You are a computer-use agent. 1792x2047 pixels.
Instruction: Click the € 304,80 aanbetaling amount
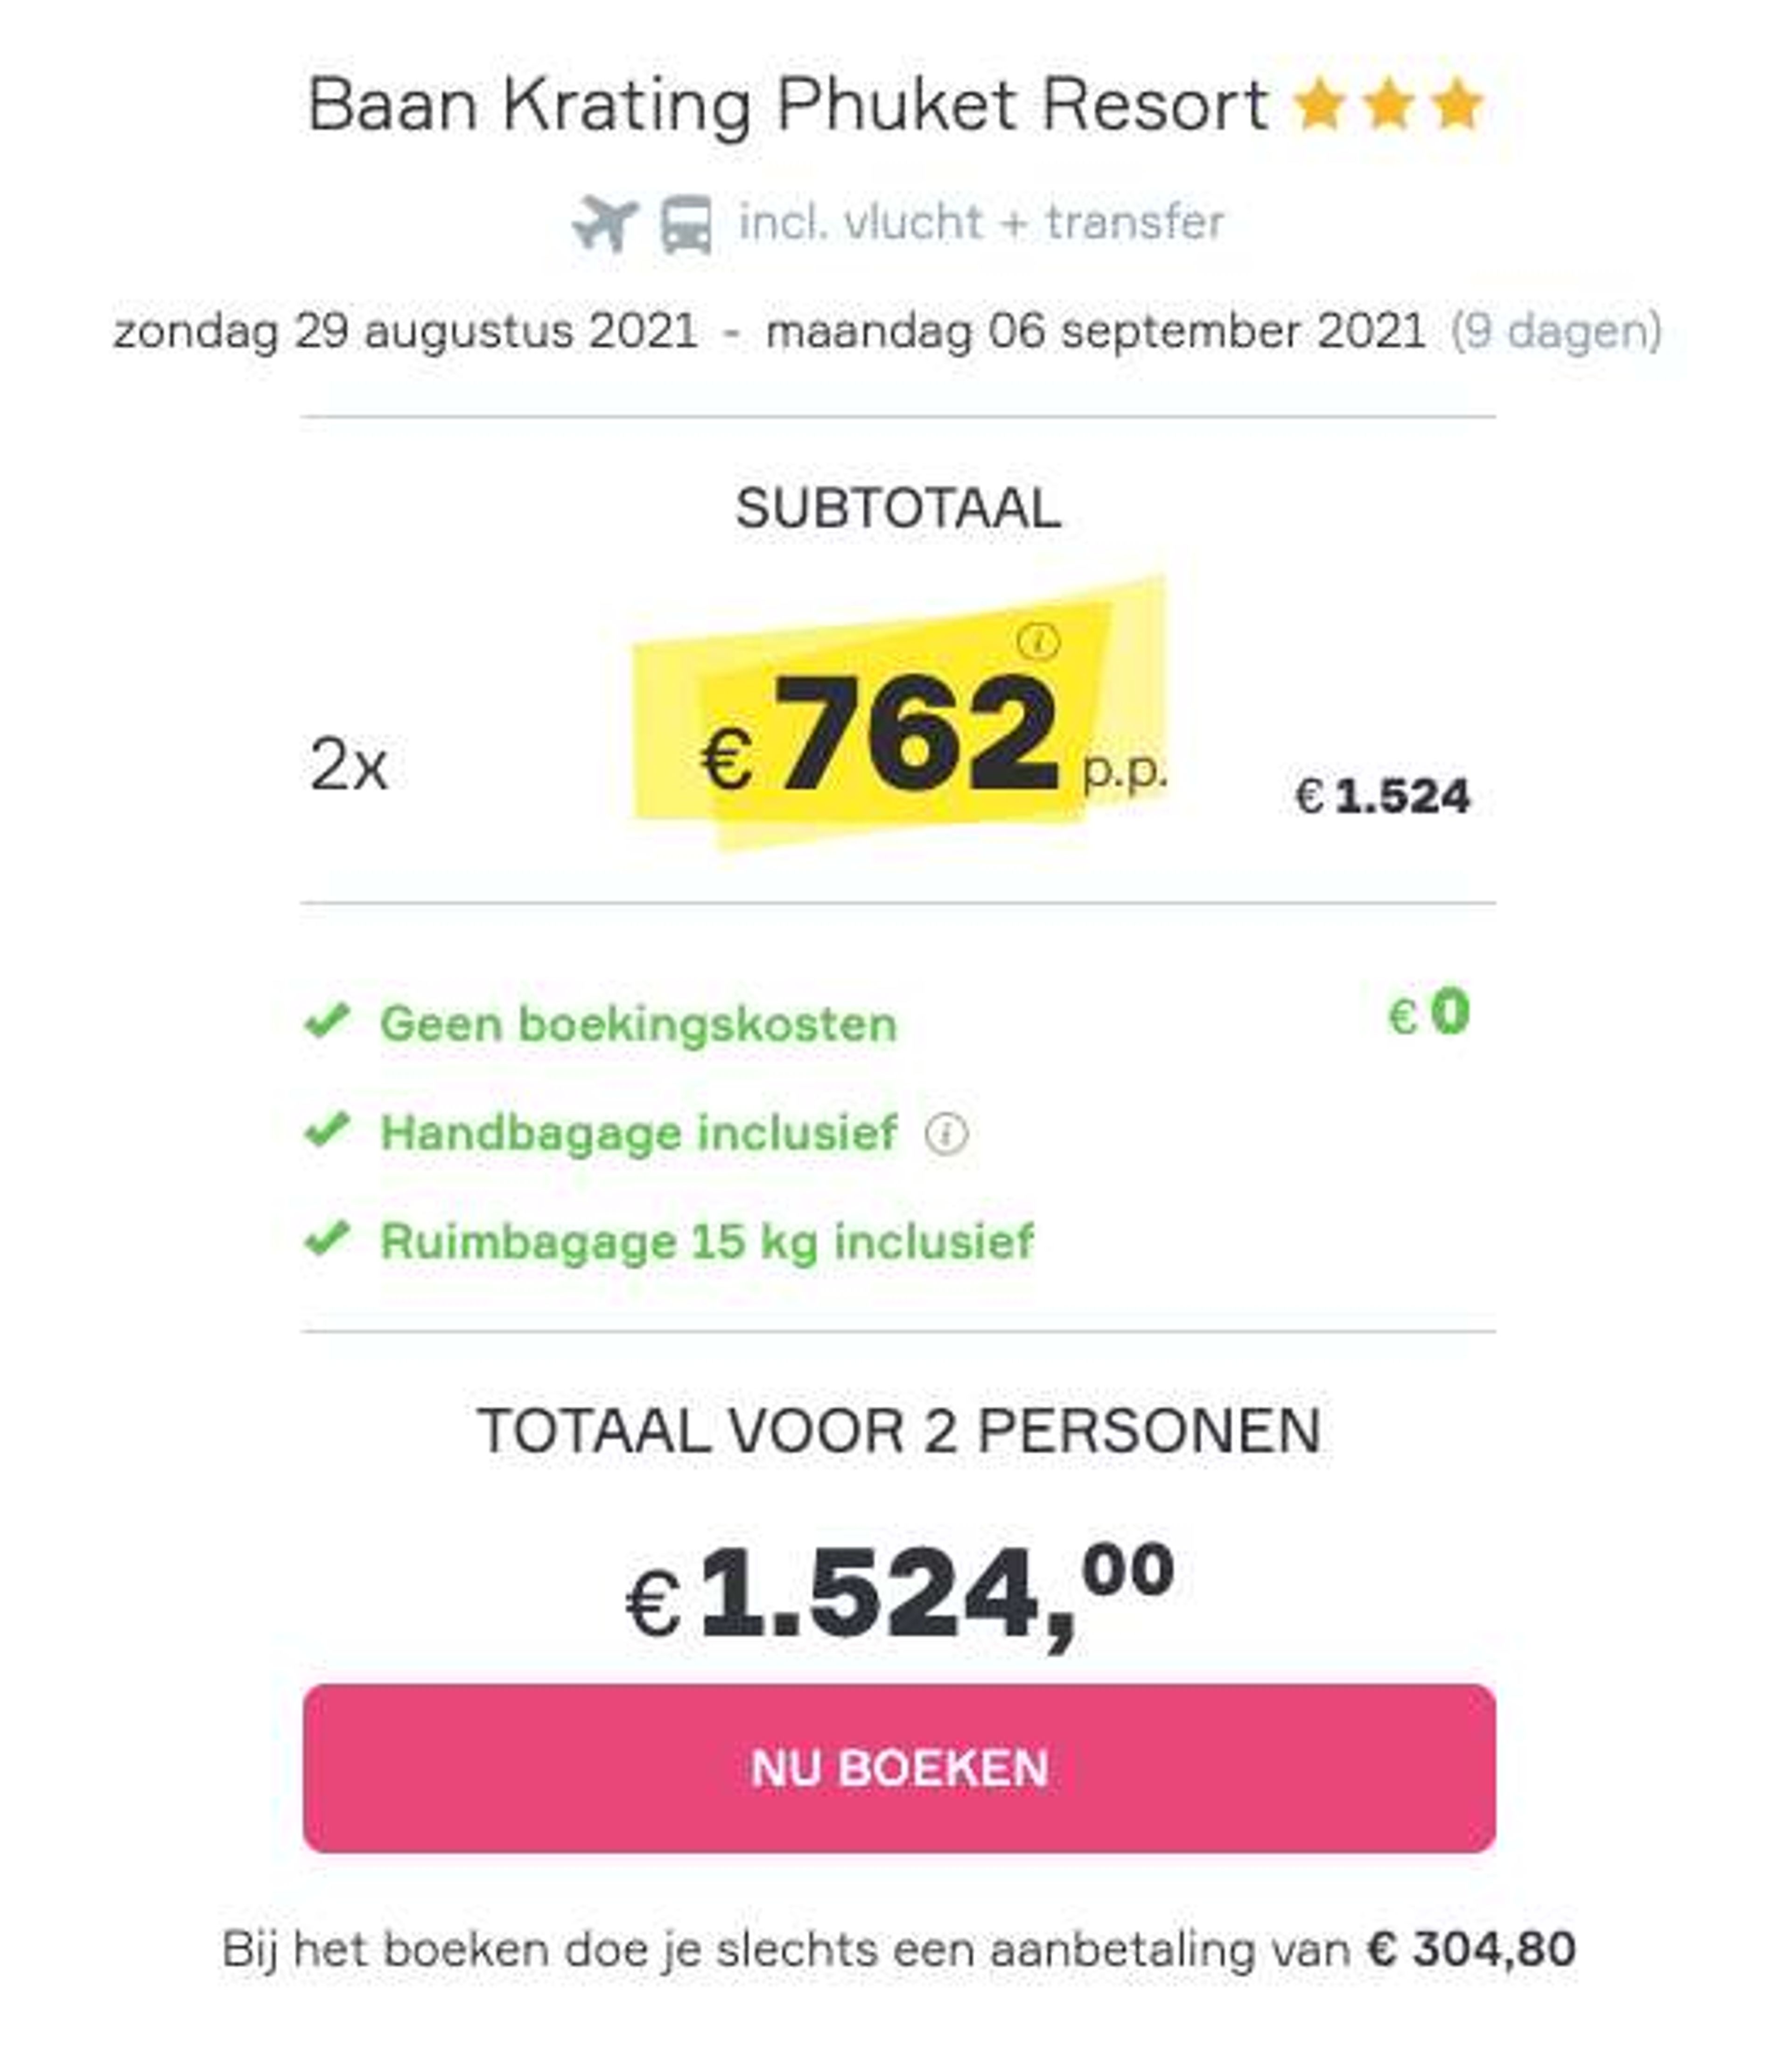pyautogui.click(x=1471, y=1949)
